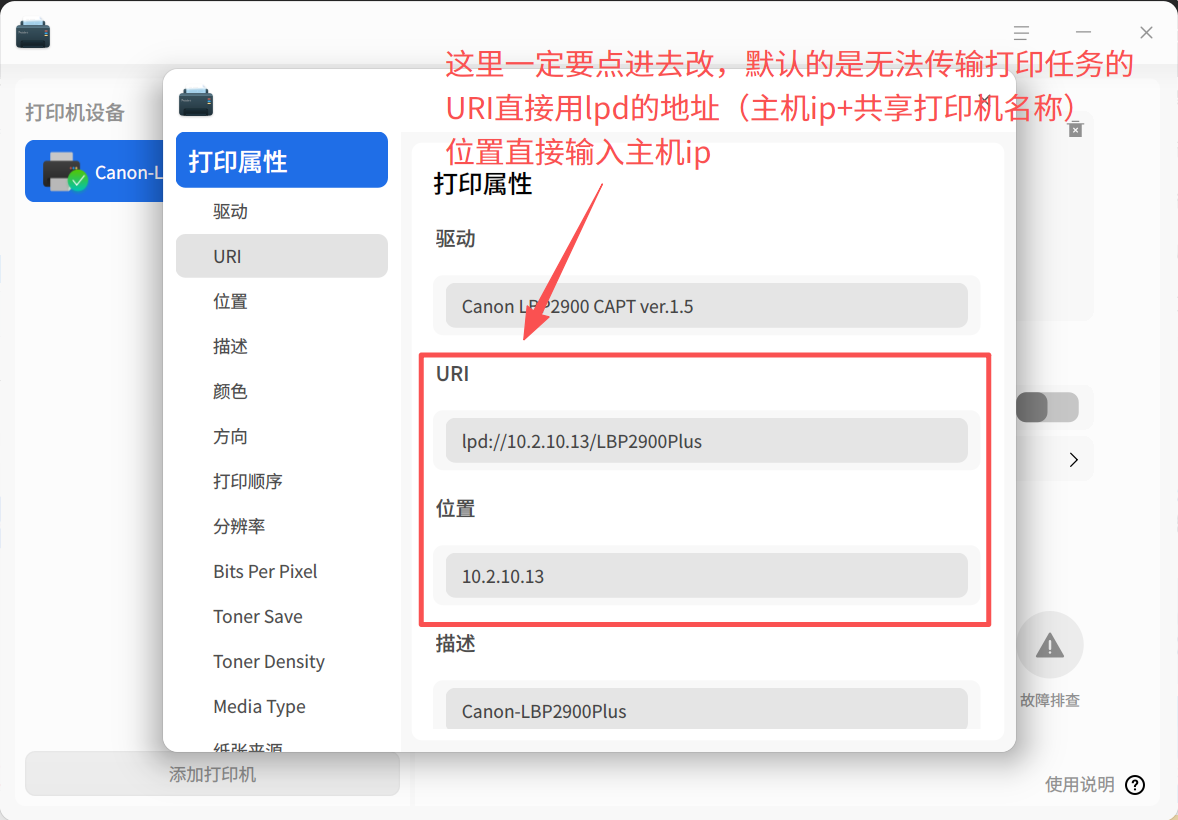This screenshot has height=820, width=1178.
Task: Open the 故障排查 troubleshooting warning icon
Action: (x=1050, y=645)
